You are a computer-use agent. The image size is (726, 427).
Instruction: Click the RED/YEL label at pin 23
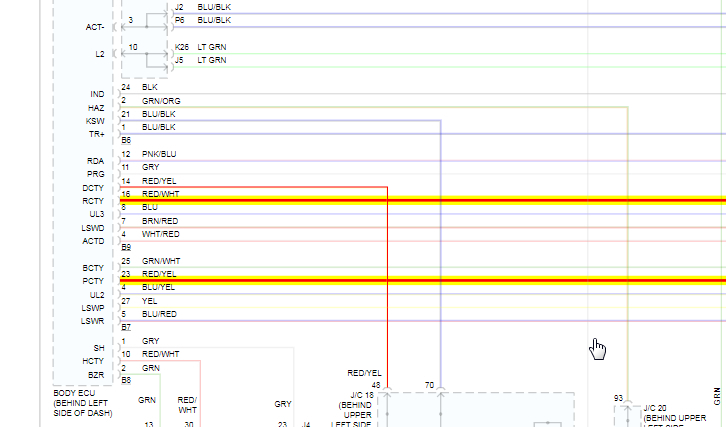159,274
